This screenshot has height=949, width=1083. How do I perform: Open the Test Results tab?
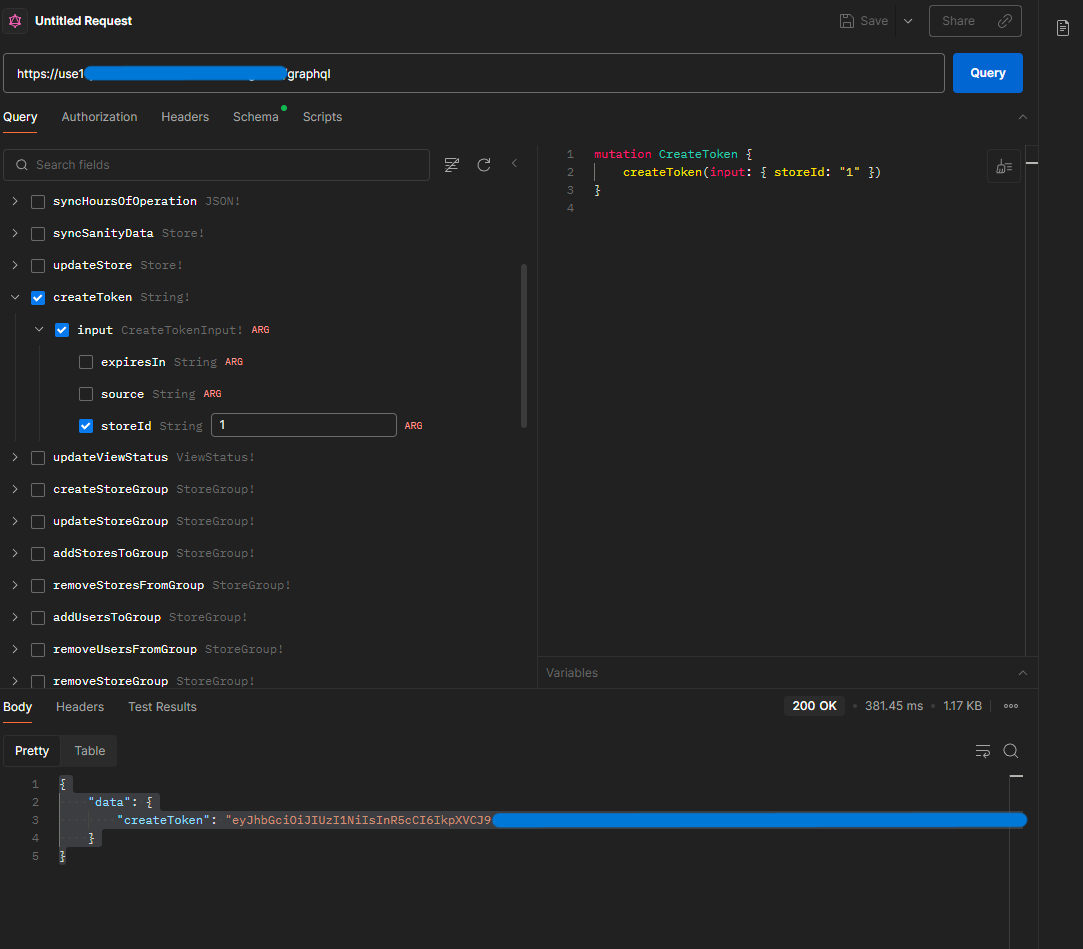[x=162, y=707]
